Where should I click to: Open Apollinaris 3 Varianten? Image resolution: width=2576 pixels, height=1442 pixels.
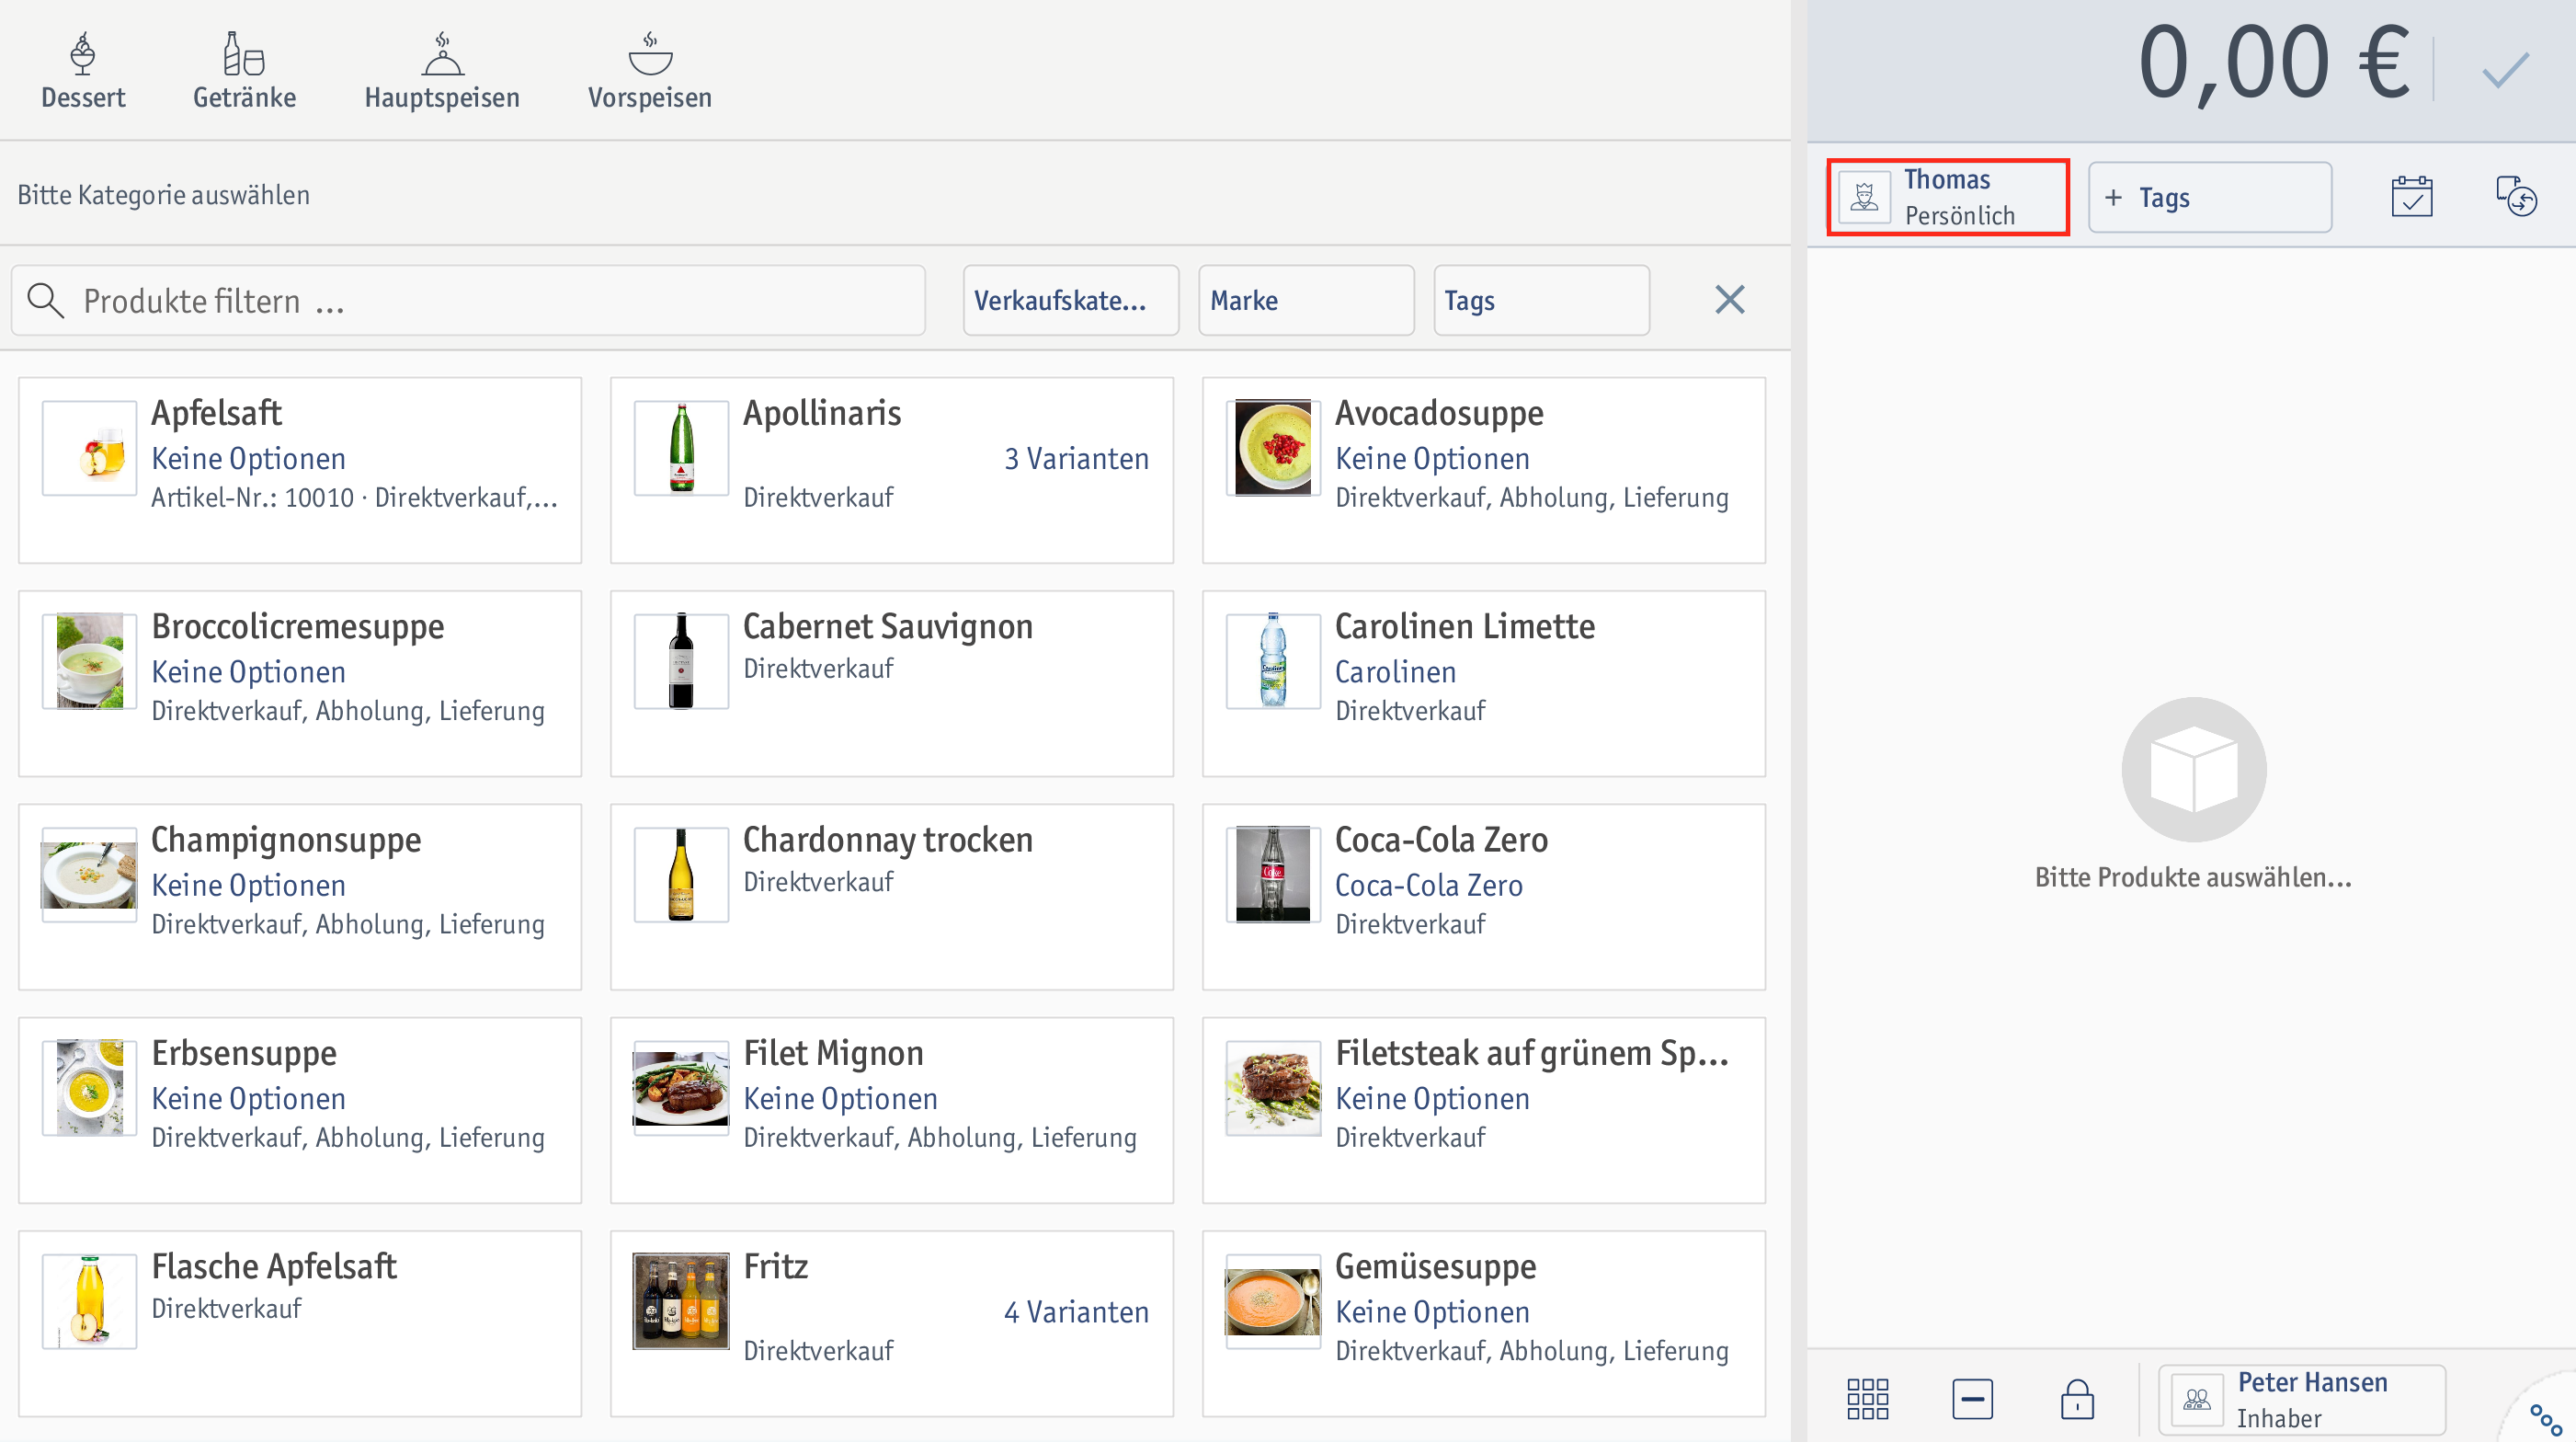(892, 470)
